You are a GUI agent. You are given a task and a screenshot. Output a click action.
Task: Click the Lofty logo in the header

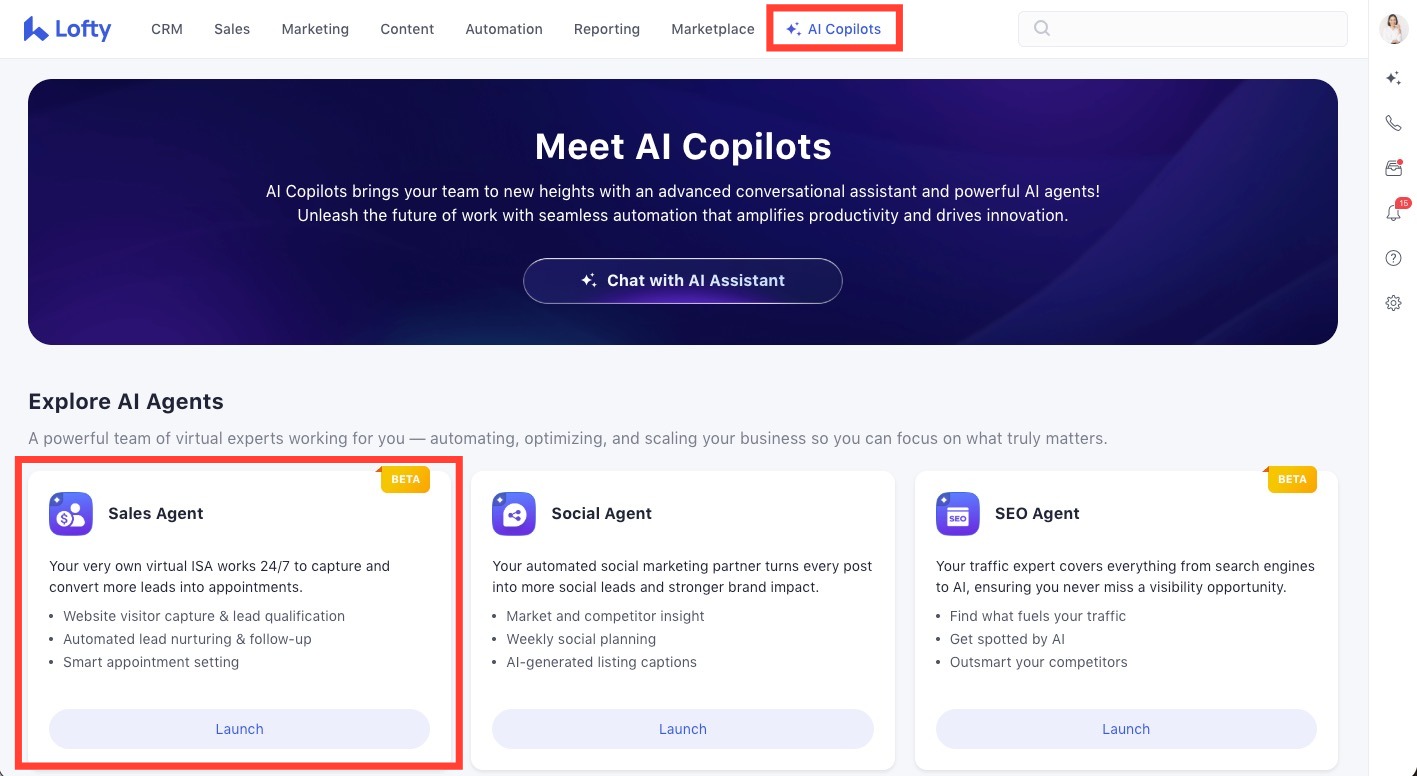[x=67, y=29]
